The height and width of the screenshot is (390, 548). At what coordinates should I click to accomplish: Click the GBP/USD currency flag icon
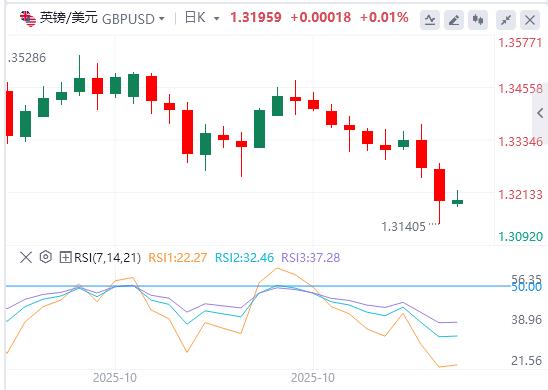pos(28,19)
